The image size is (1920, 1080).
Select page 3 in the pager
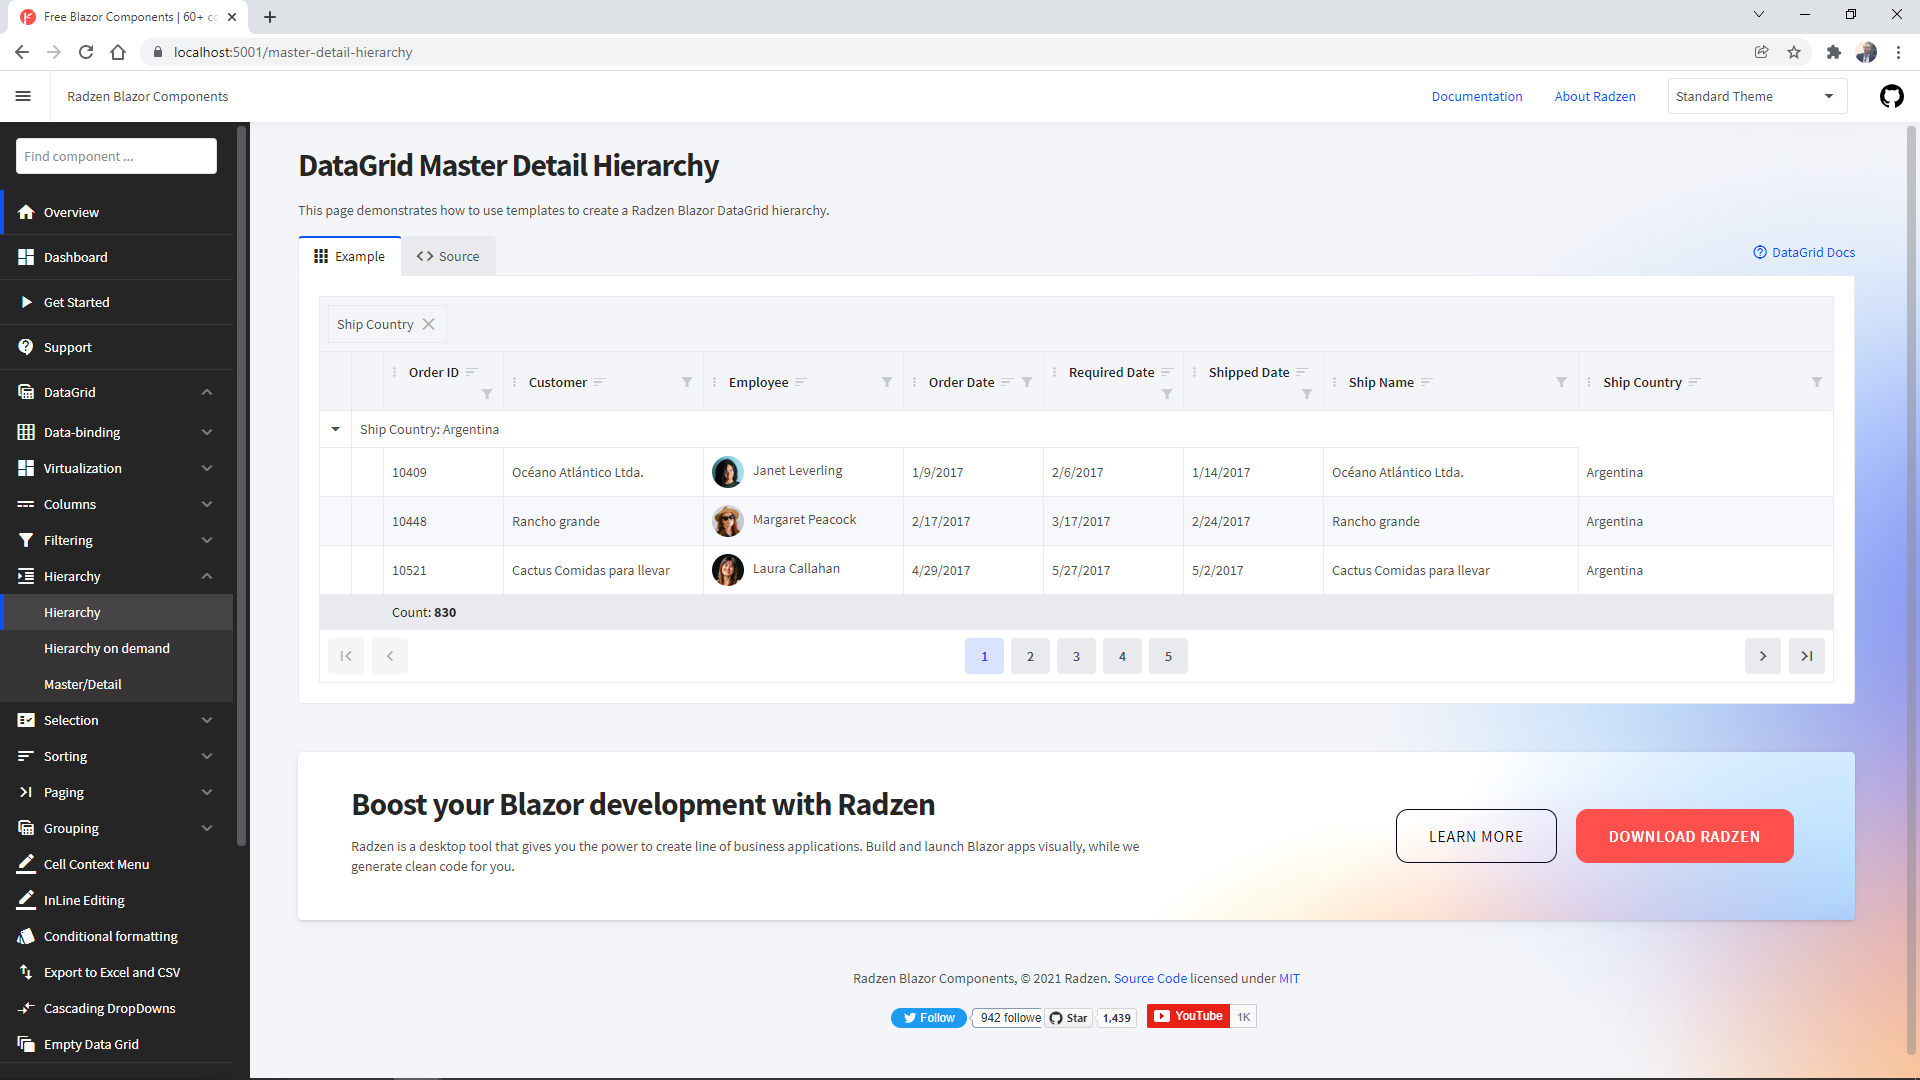1076,656
